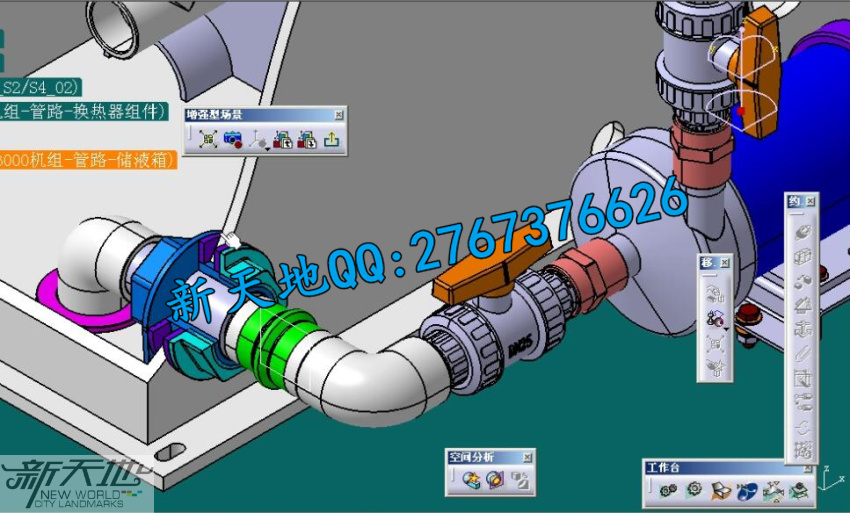
Task: Click the Exit Scene icon with yellow arrow
Action: click(x=331, y=139)
